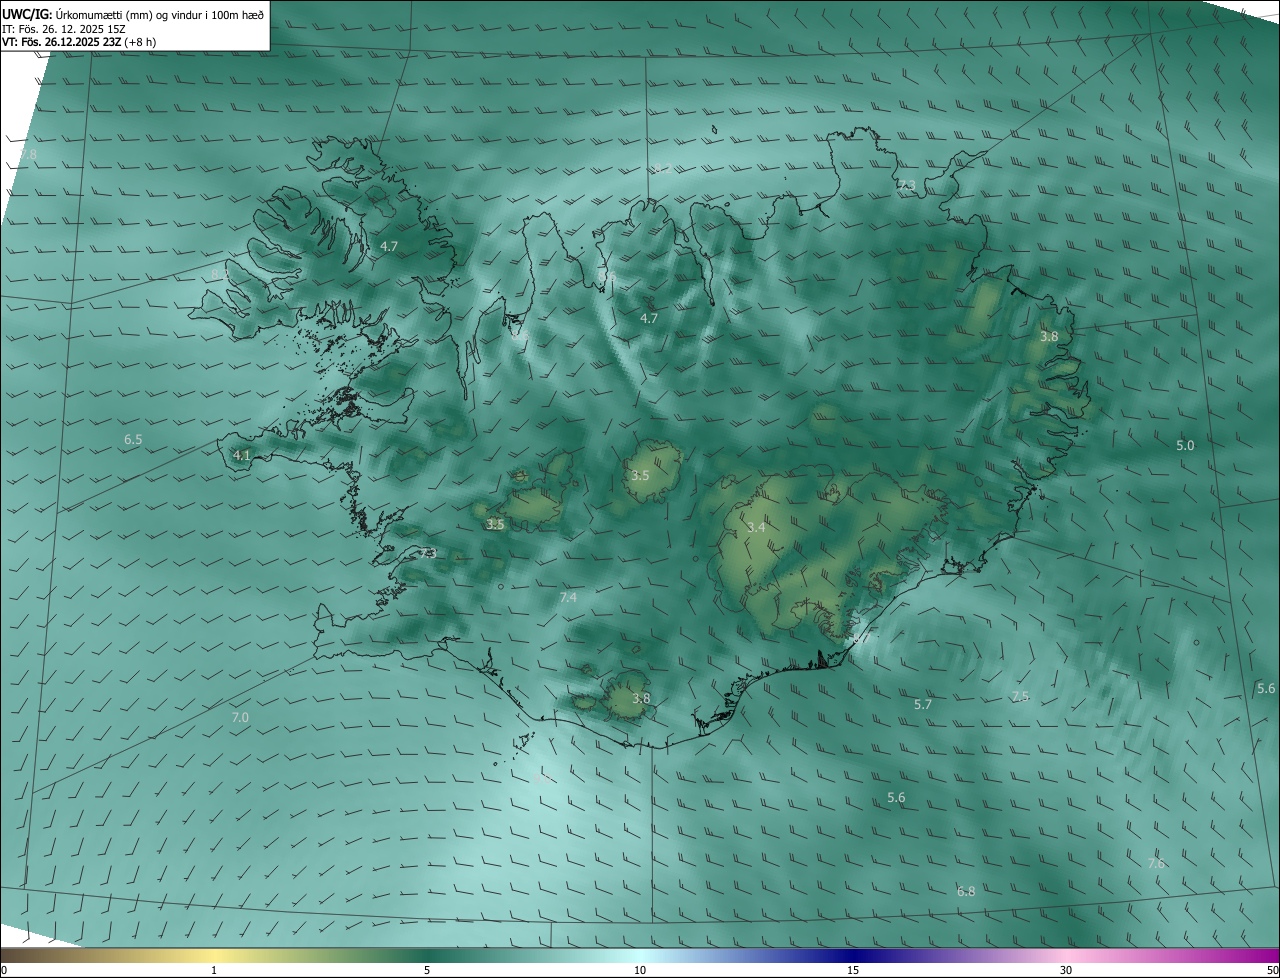This screenshot has height=978, width=1280.
Task: Click the 8.2 value west of the Westfjords
Action: (x=220, y=274)
